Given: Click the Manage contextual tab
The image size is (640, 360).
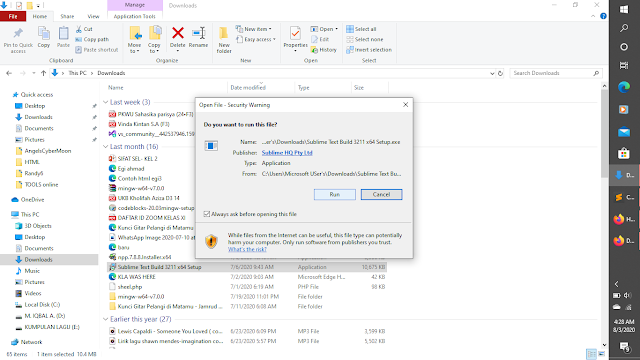Looking at the screenshot, I should tap(135, 5).
